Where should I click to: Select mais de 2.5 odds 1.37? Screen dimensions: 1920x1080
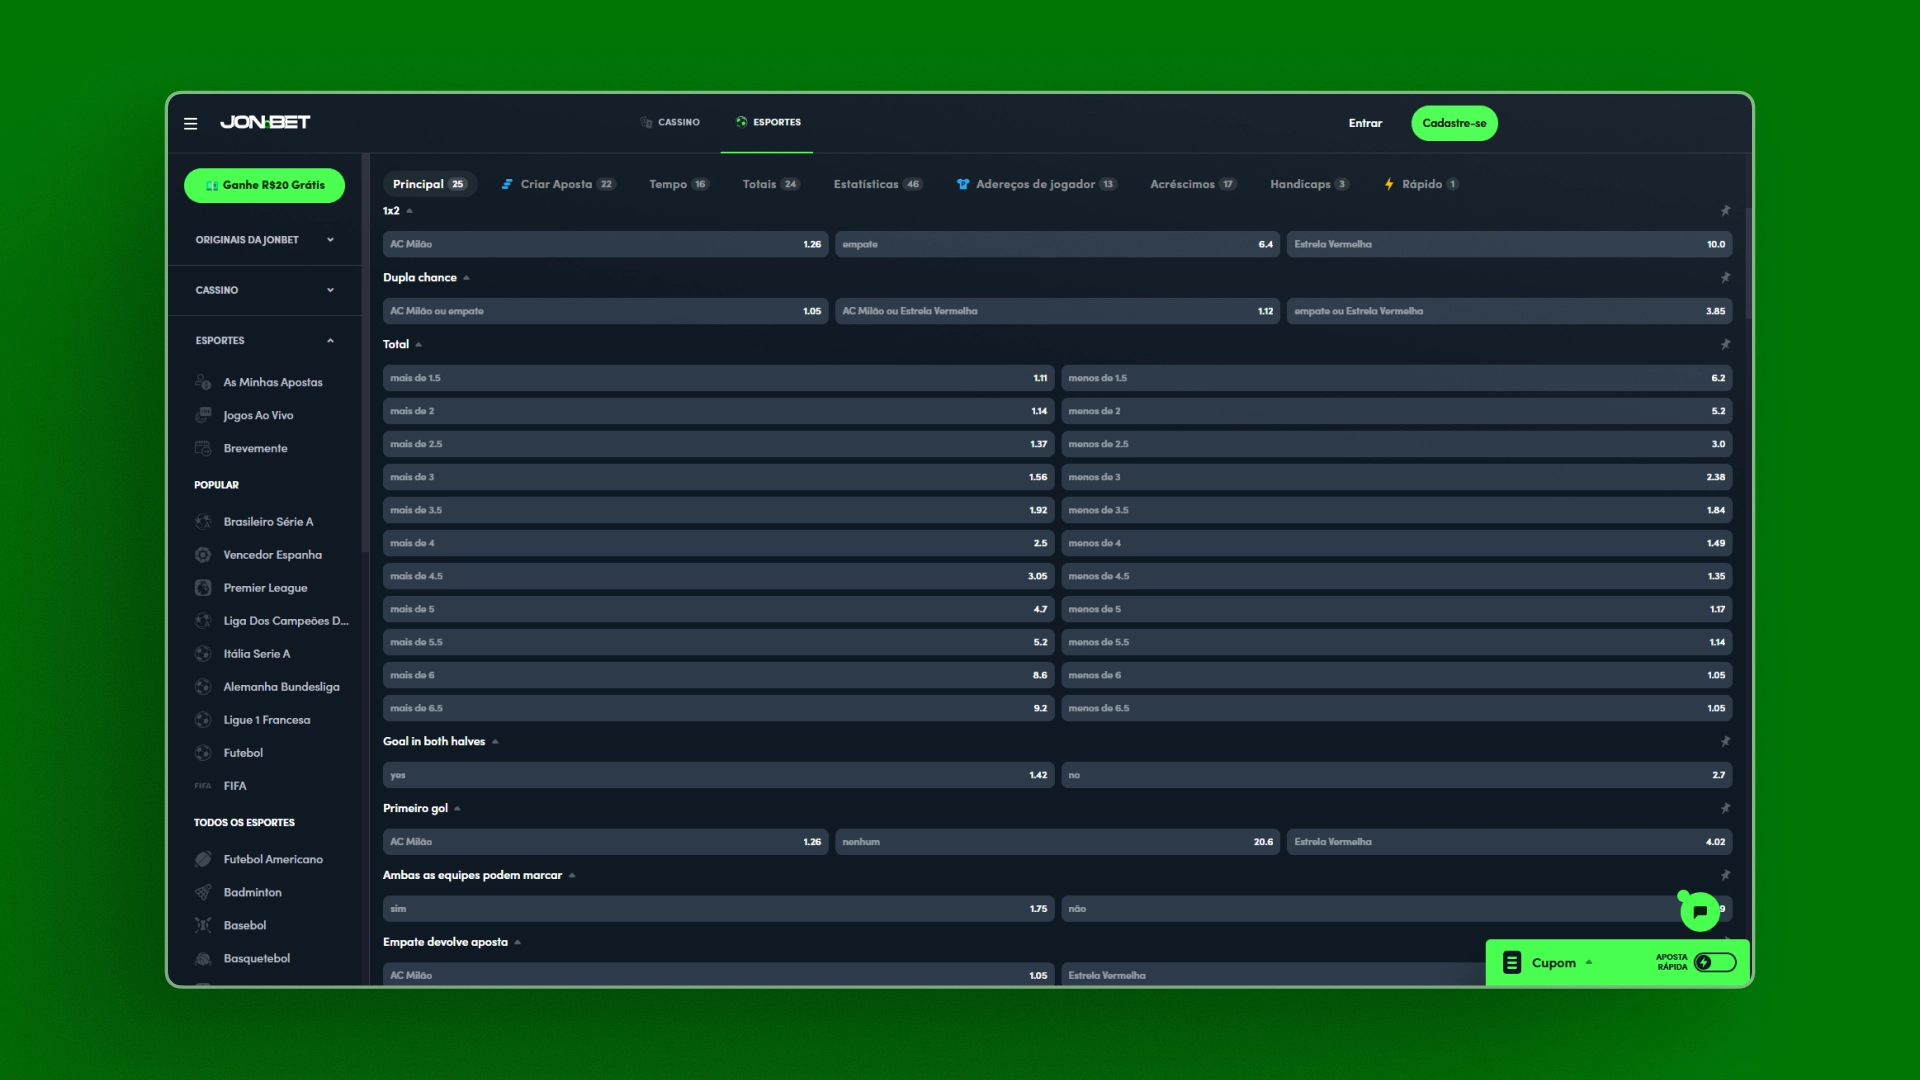tap(718, 444)
